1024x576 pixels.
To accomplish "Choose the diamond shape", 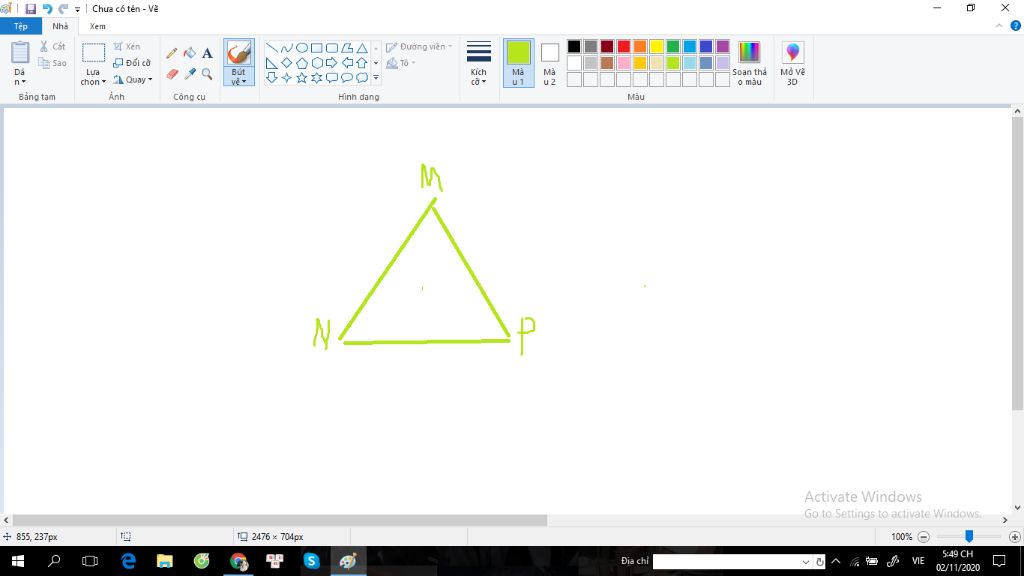I will click(x=287, y=63).
